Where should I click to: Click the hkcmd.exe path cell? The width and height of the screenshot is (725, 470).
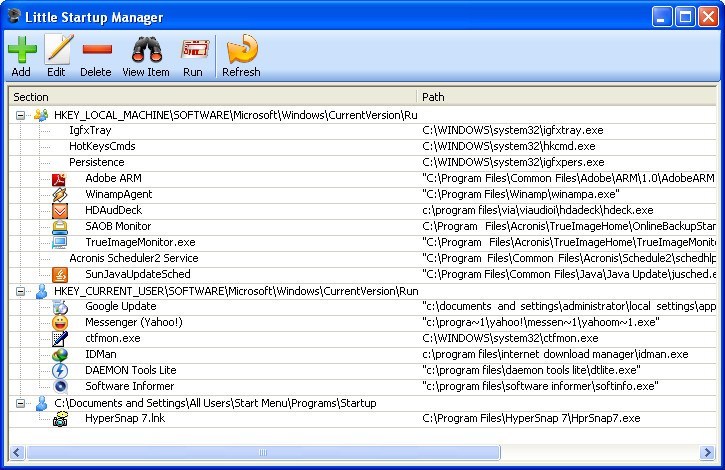click(x=509, y=146)
